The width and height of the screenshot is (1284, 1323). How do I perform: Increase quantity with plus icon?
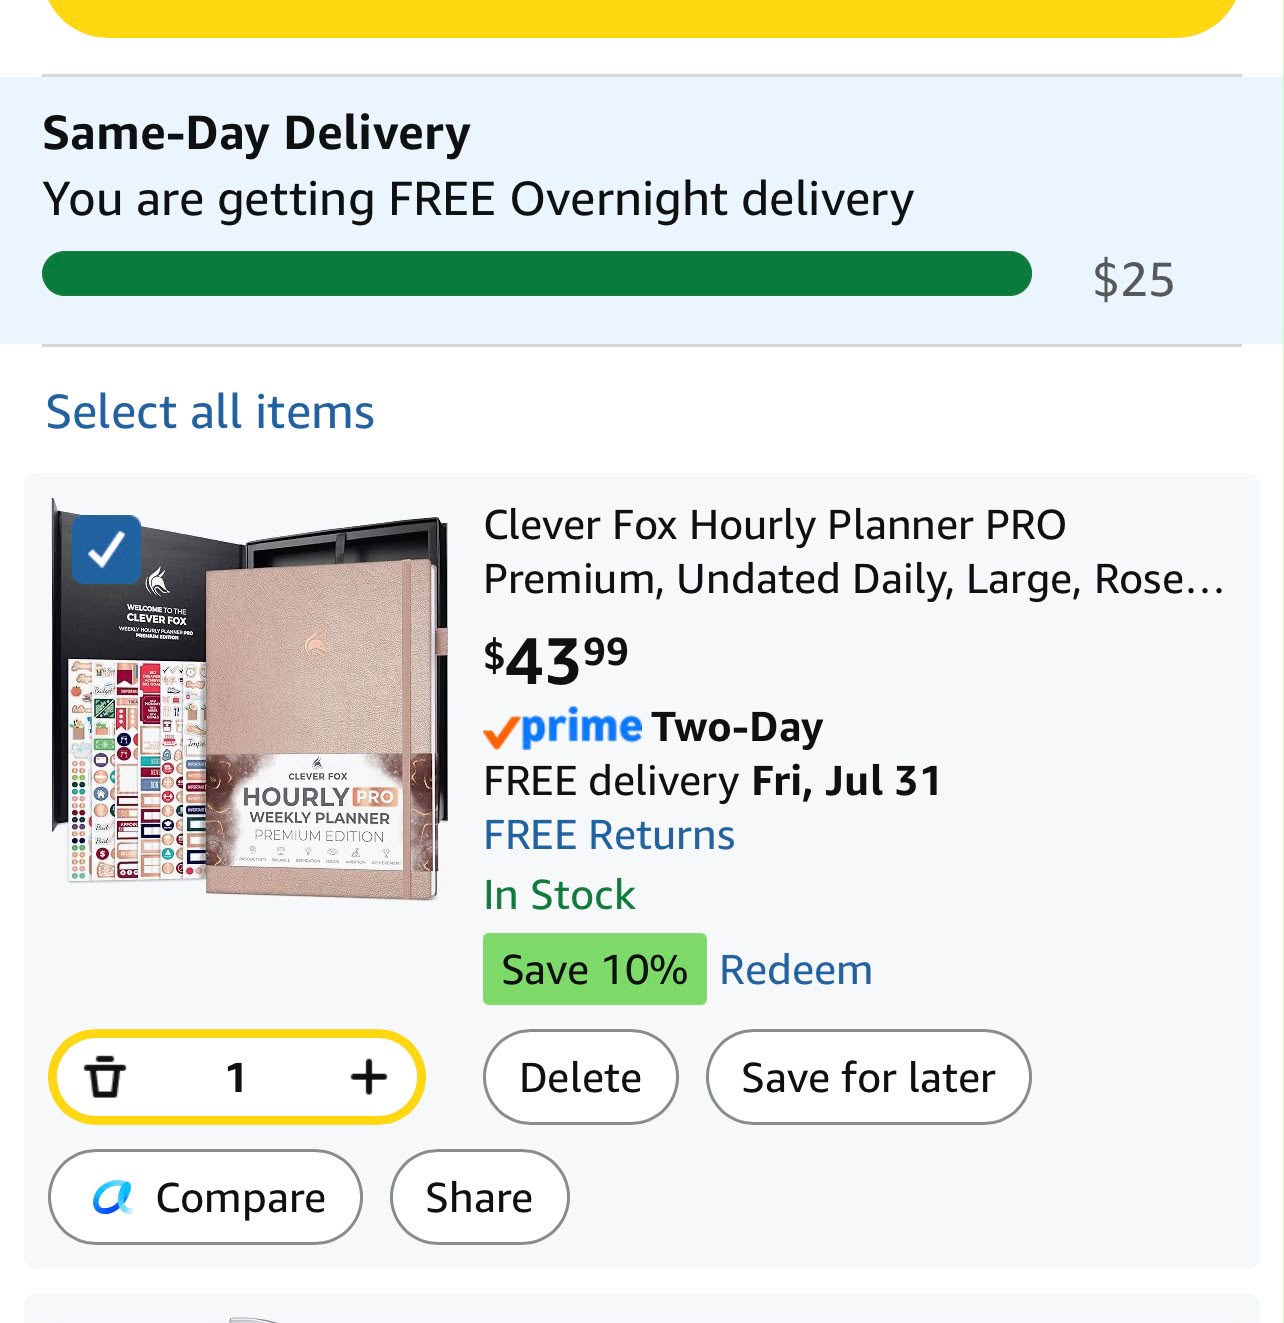(x=369, y=1077)
